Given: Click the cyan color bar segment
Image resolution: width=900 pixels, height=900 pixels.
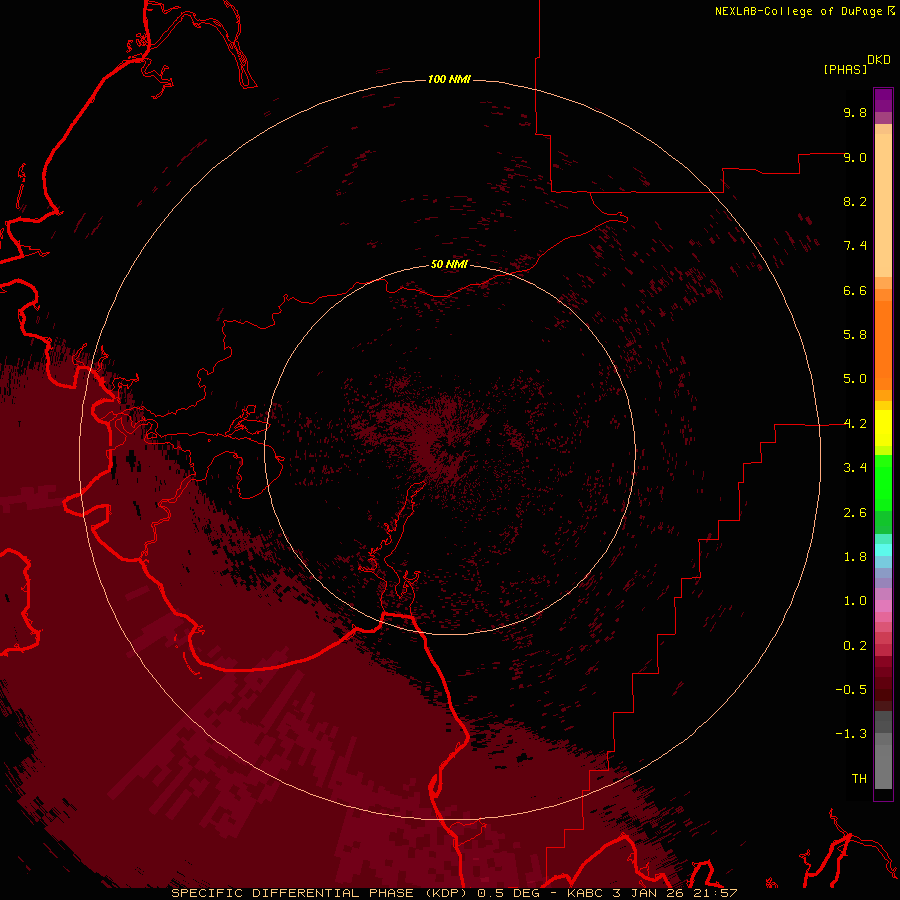Looking at the screenshot, I should (883, 550).
